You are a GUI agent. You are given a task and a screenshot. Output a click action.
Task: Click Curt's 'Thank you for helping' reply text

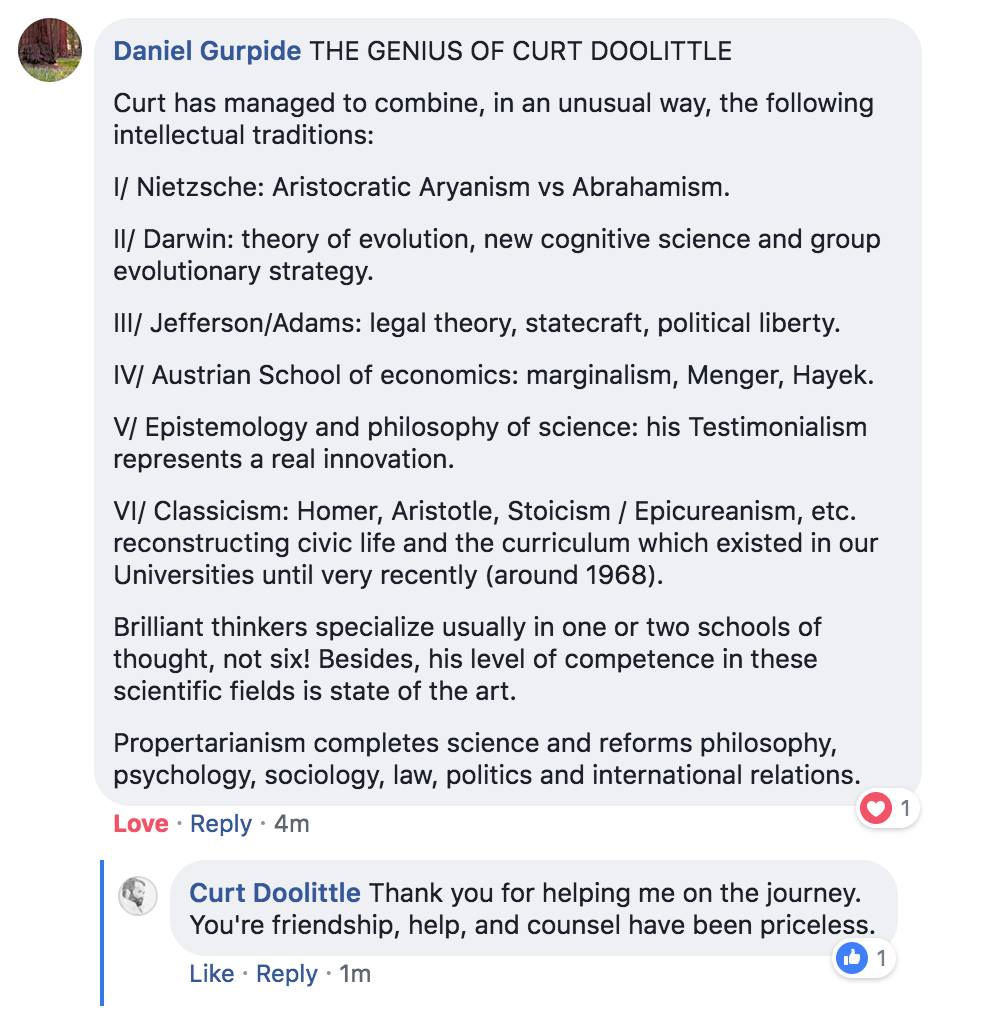pyautogui.click(x=532, y=908)
